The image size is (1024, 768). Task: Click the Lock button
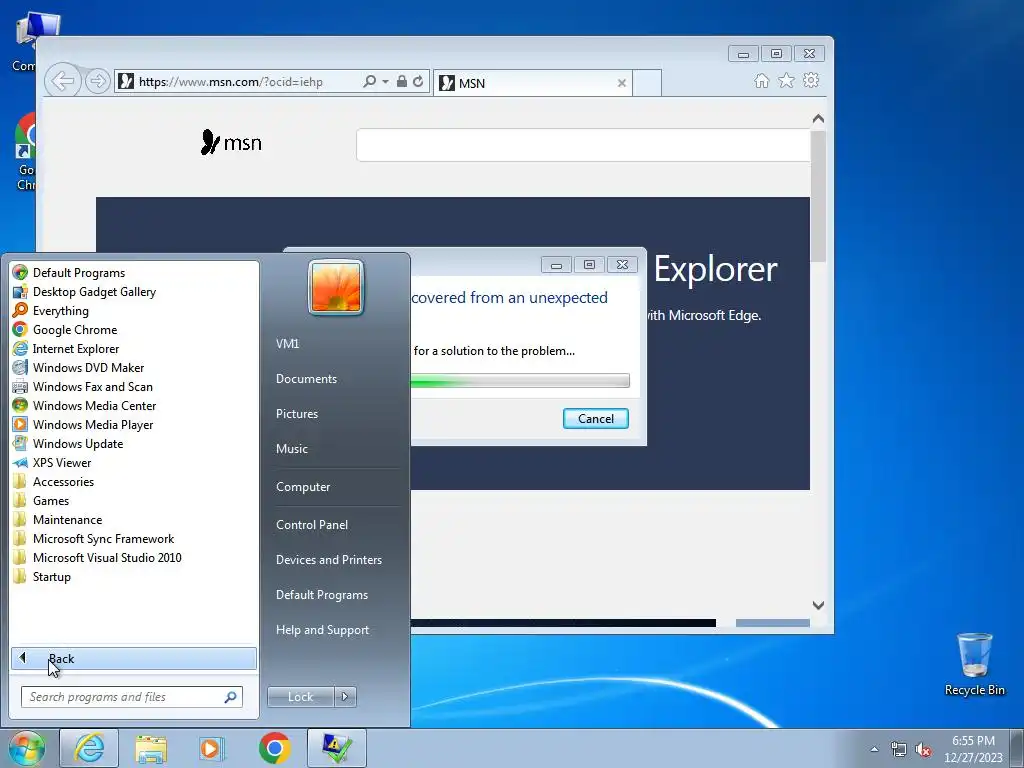click(x=300, y=697)
